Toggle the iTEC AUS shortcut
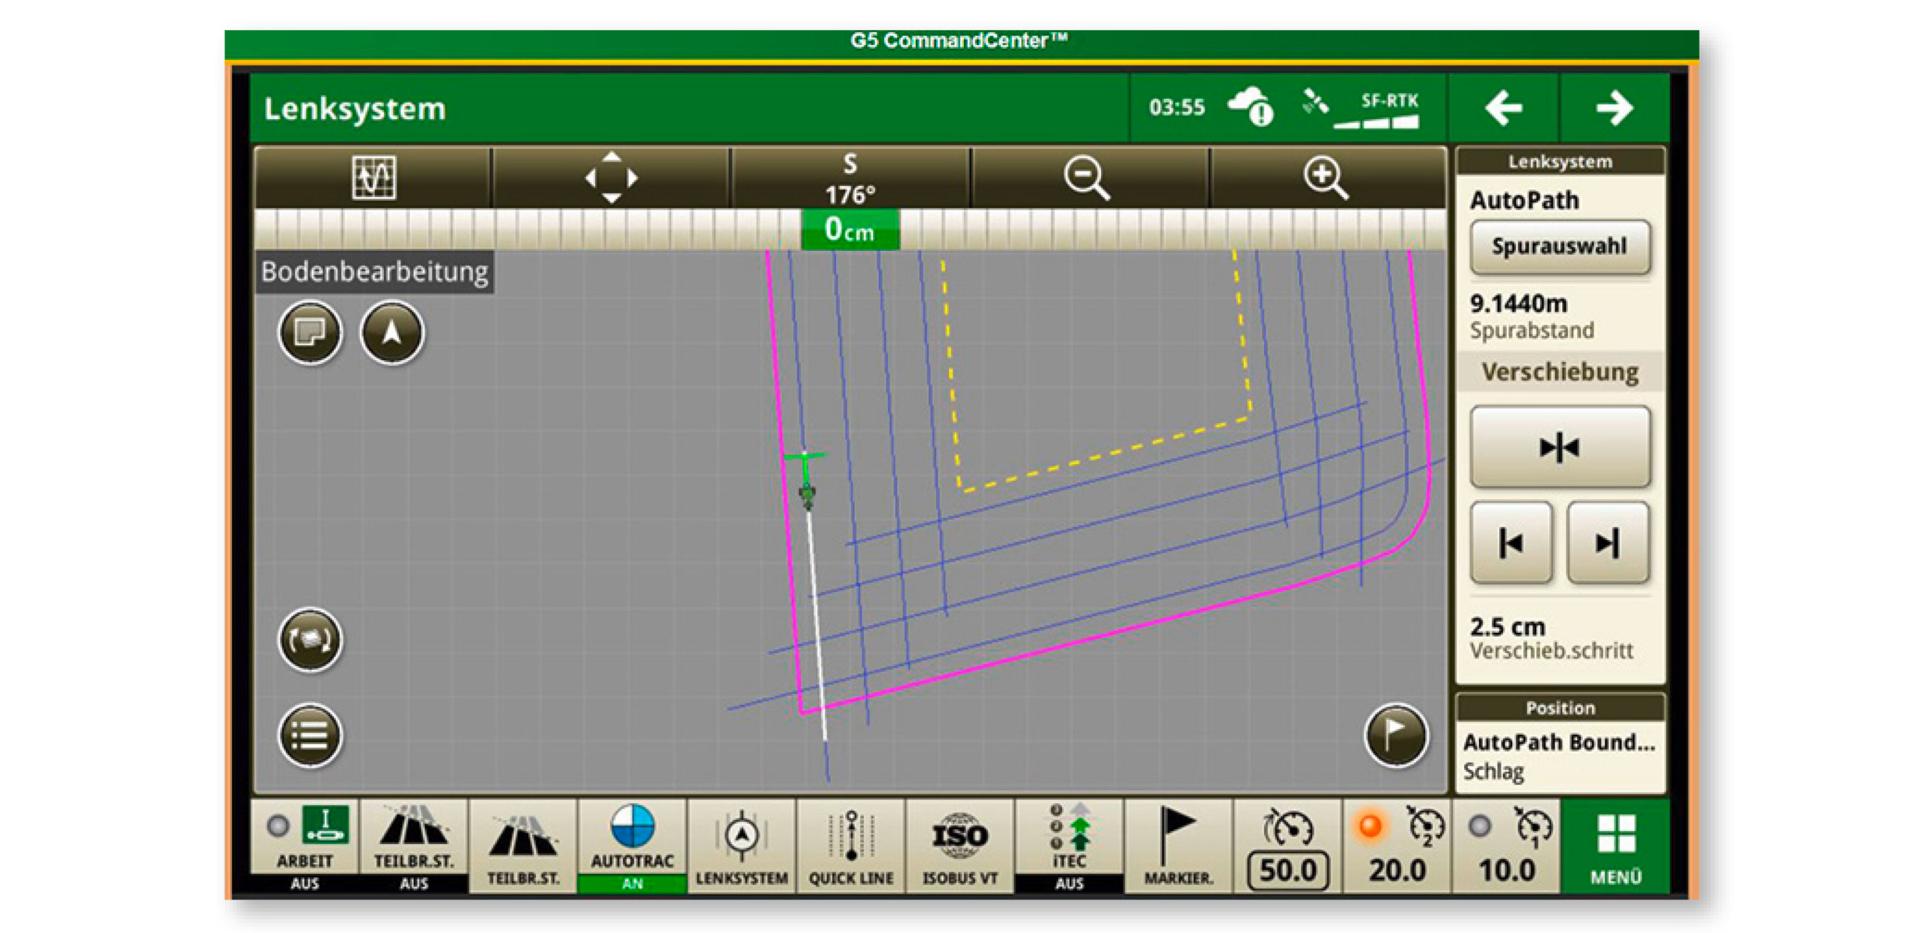The width and height of the screenshot is (1920, 933). pos(1069,846)
